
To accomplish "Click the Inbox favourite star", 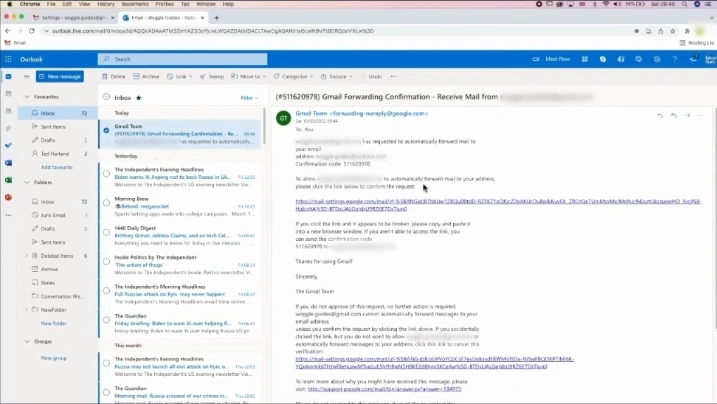I will coord(139,98).
